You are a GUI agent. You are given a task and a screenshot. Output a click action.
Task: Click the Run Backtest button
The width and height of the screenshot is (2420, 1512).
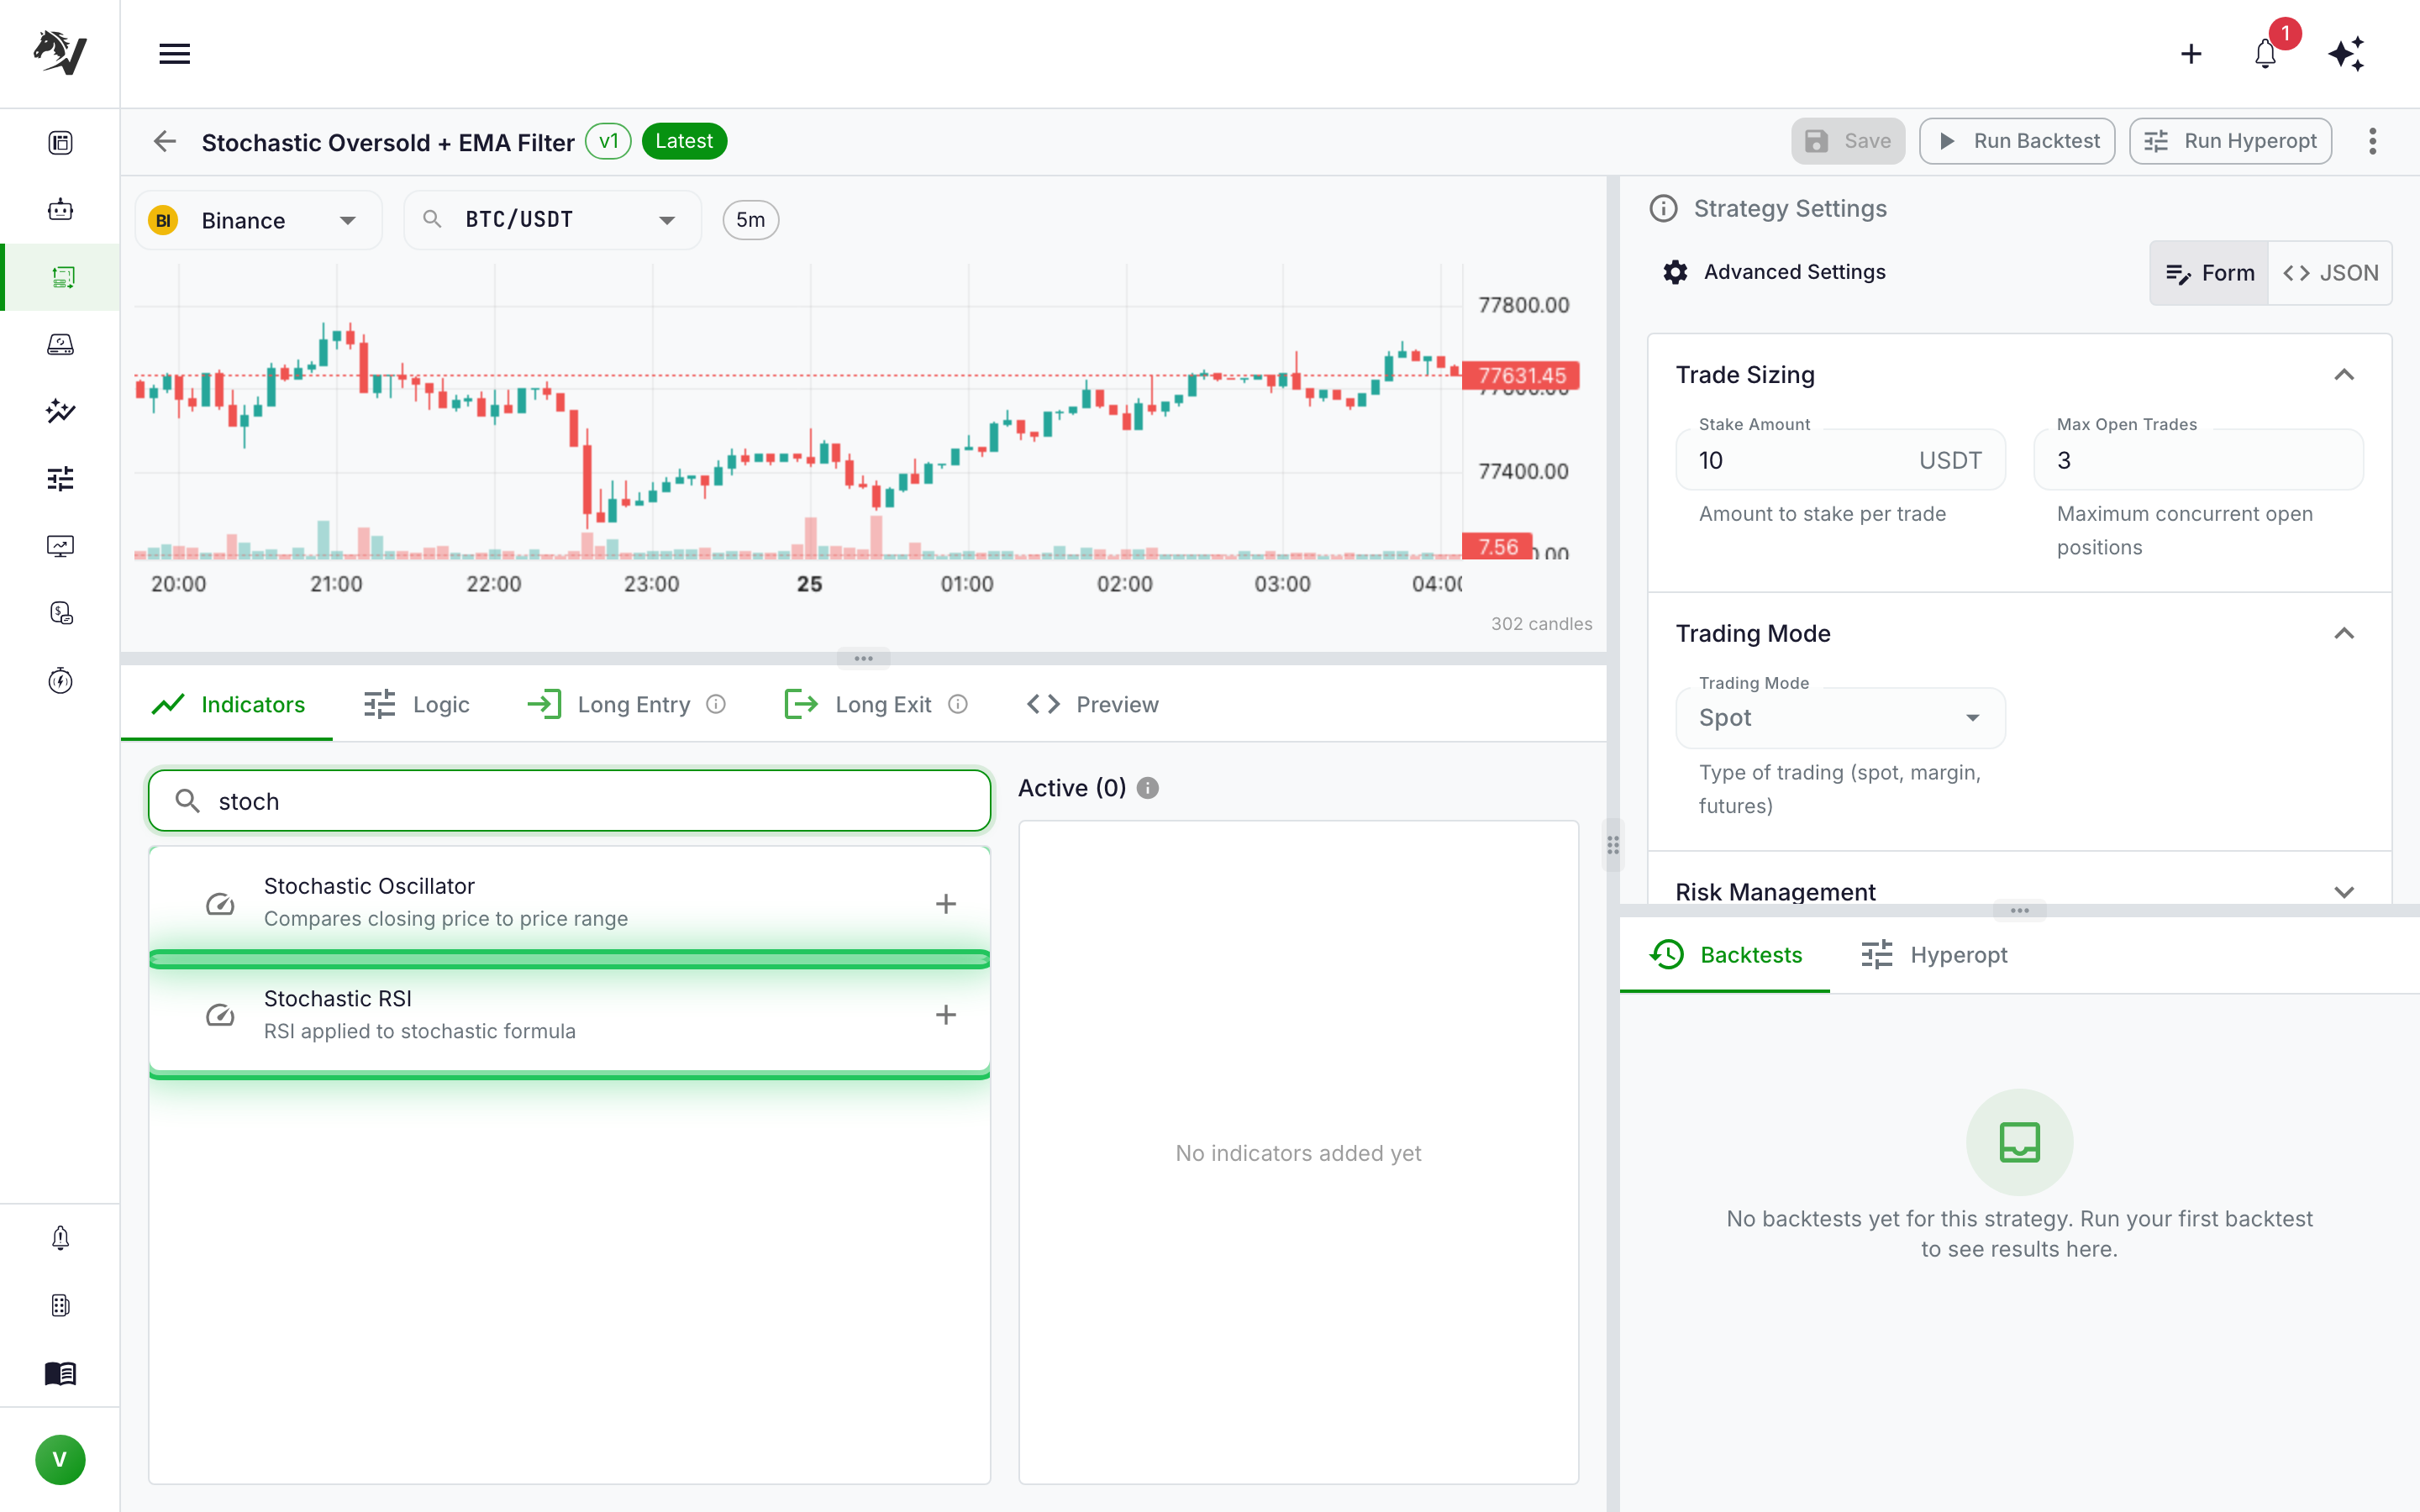[2017, 141]
